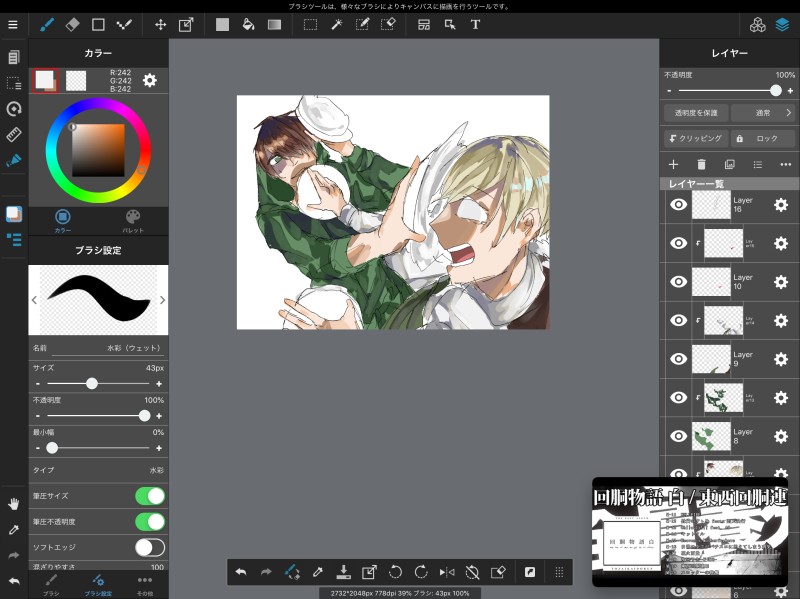Image resolution: width=800 pixels, height=599 pixels.
Task: Click the Layer 8 thumbnail
Action: [711, 436]
